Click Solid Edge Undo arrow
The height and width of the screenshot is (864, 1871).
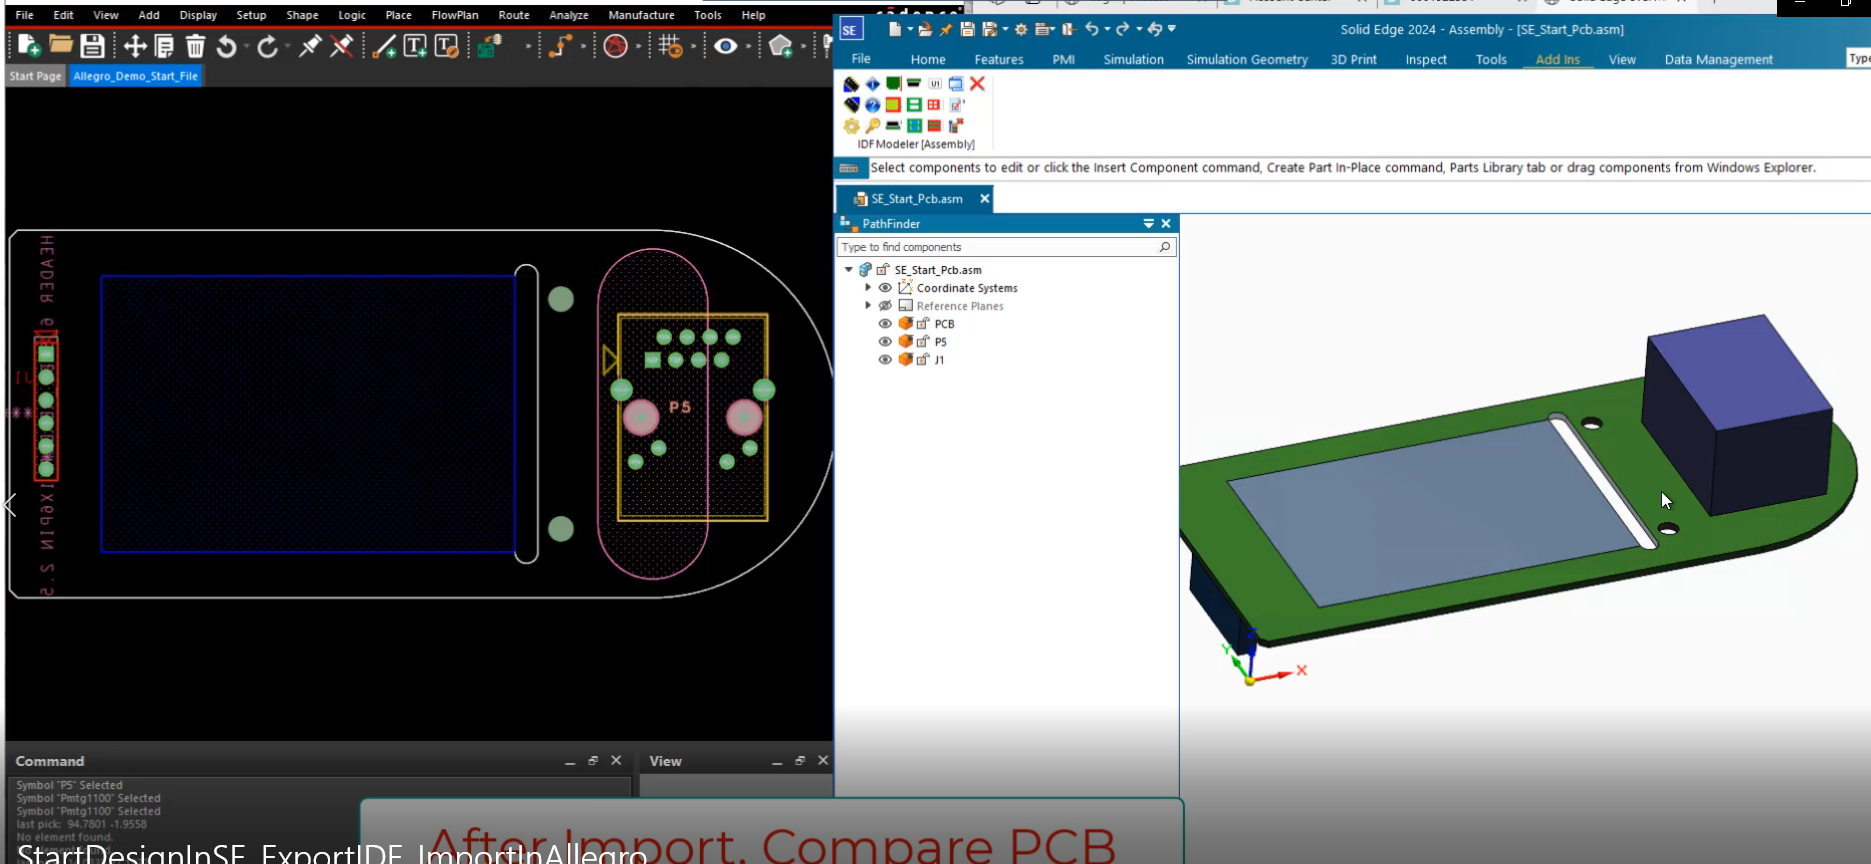(1092, 29)
